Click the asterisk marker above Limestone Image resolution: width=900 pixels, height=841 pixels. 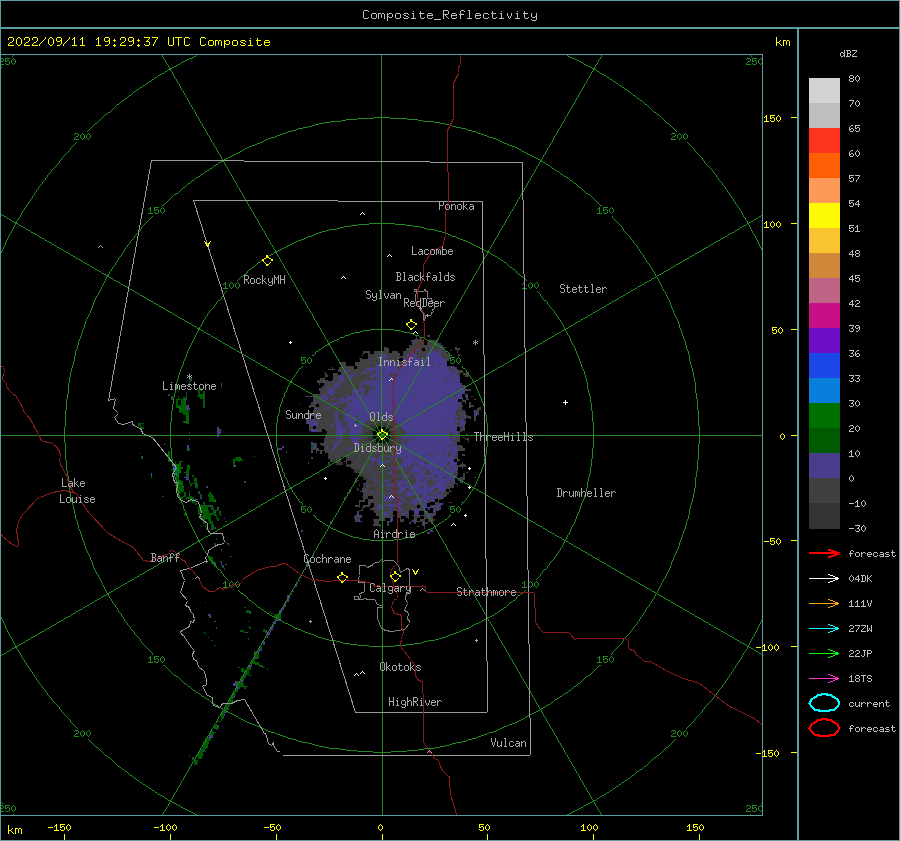[x=189, y=377]
